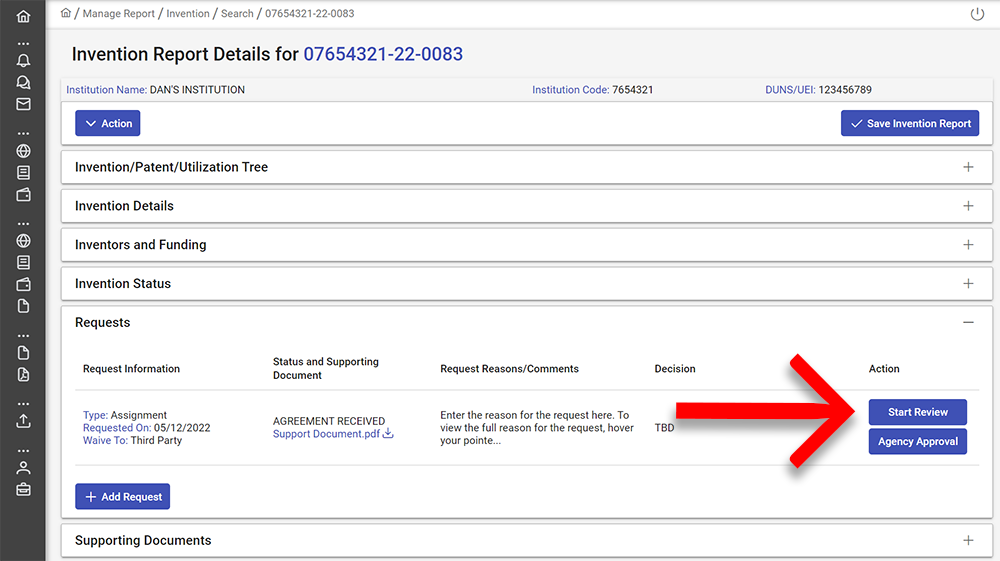This screenshot has height=561, width=1000.
Task: Click the breadcrumb home icon
Action: 66,13
